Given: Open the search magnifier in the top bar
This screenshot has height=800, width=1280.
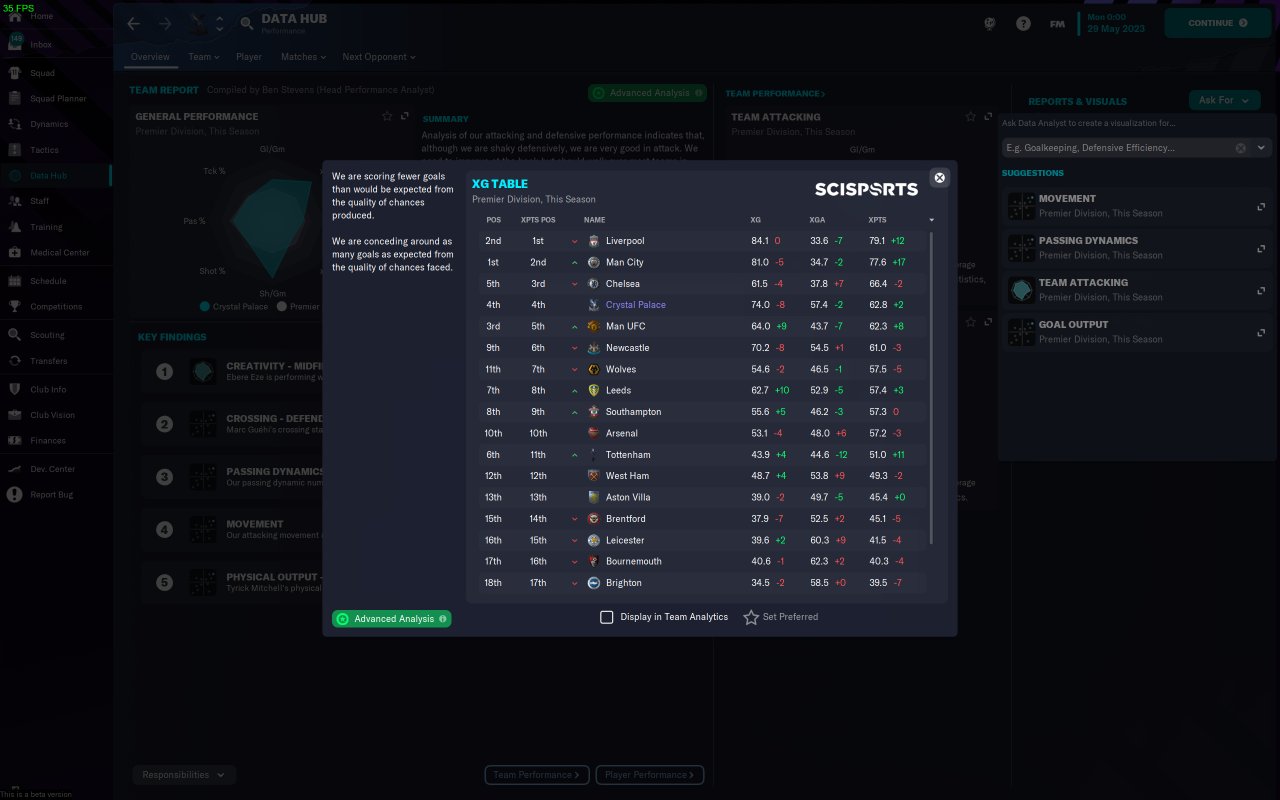Looking at the screenshot, I should coord(247,23).
